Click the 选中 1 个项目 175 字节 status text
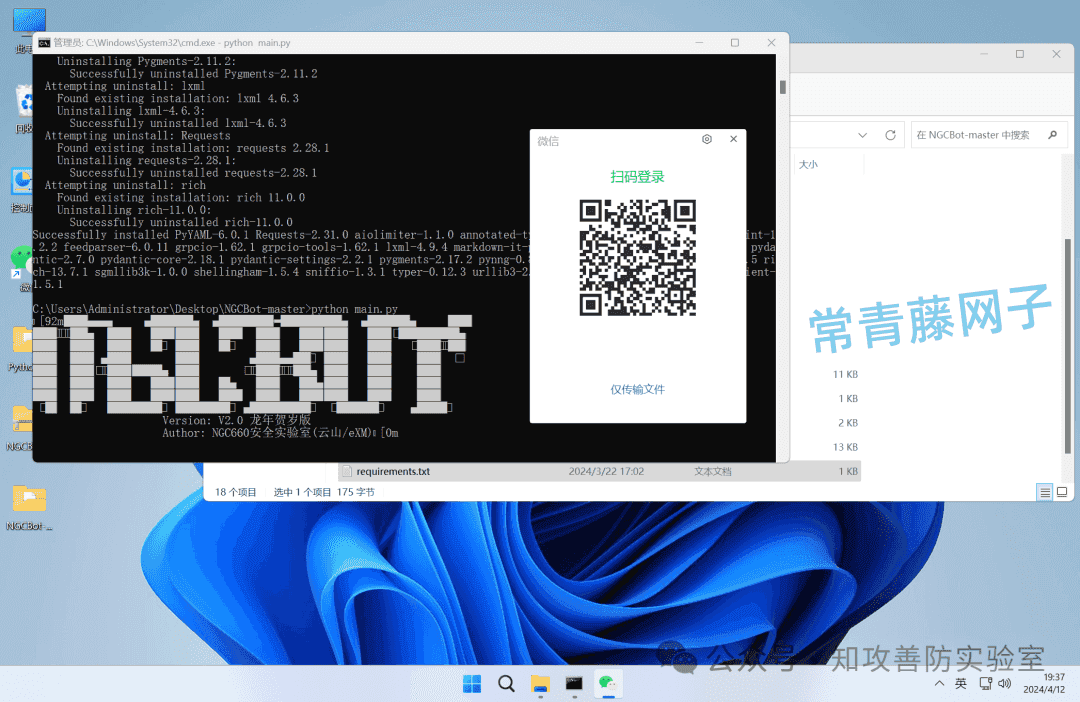 click(324, 493)
